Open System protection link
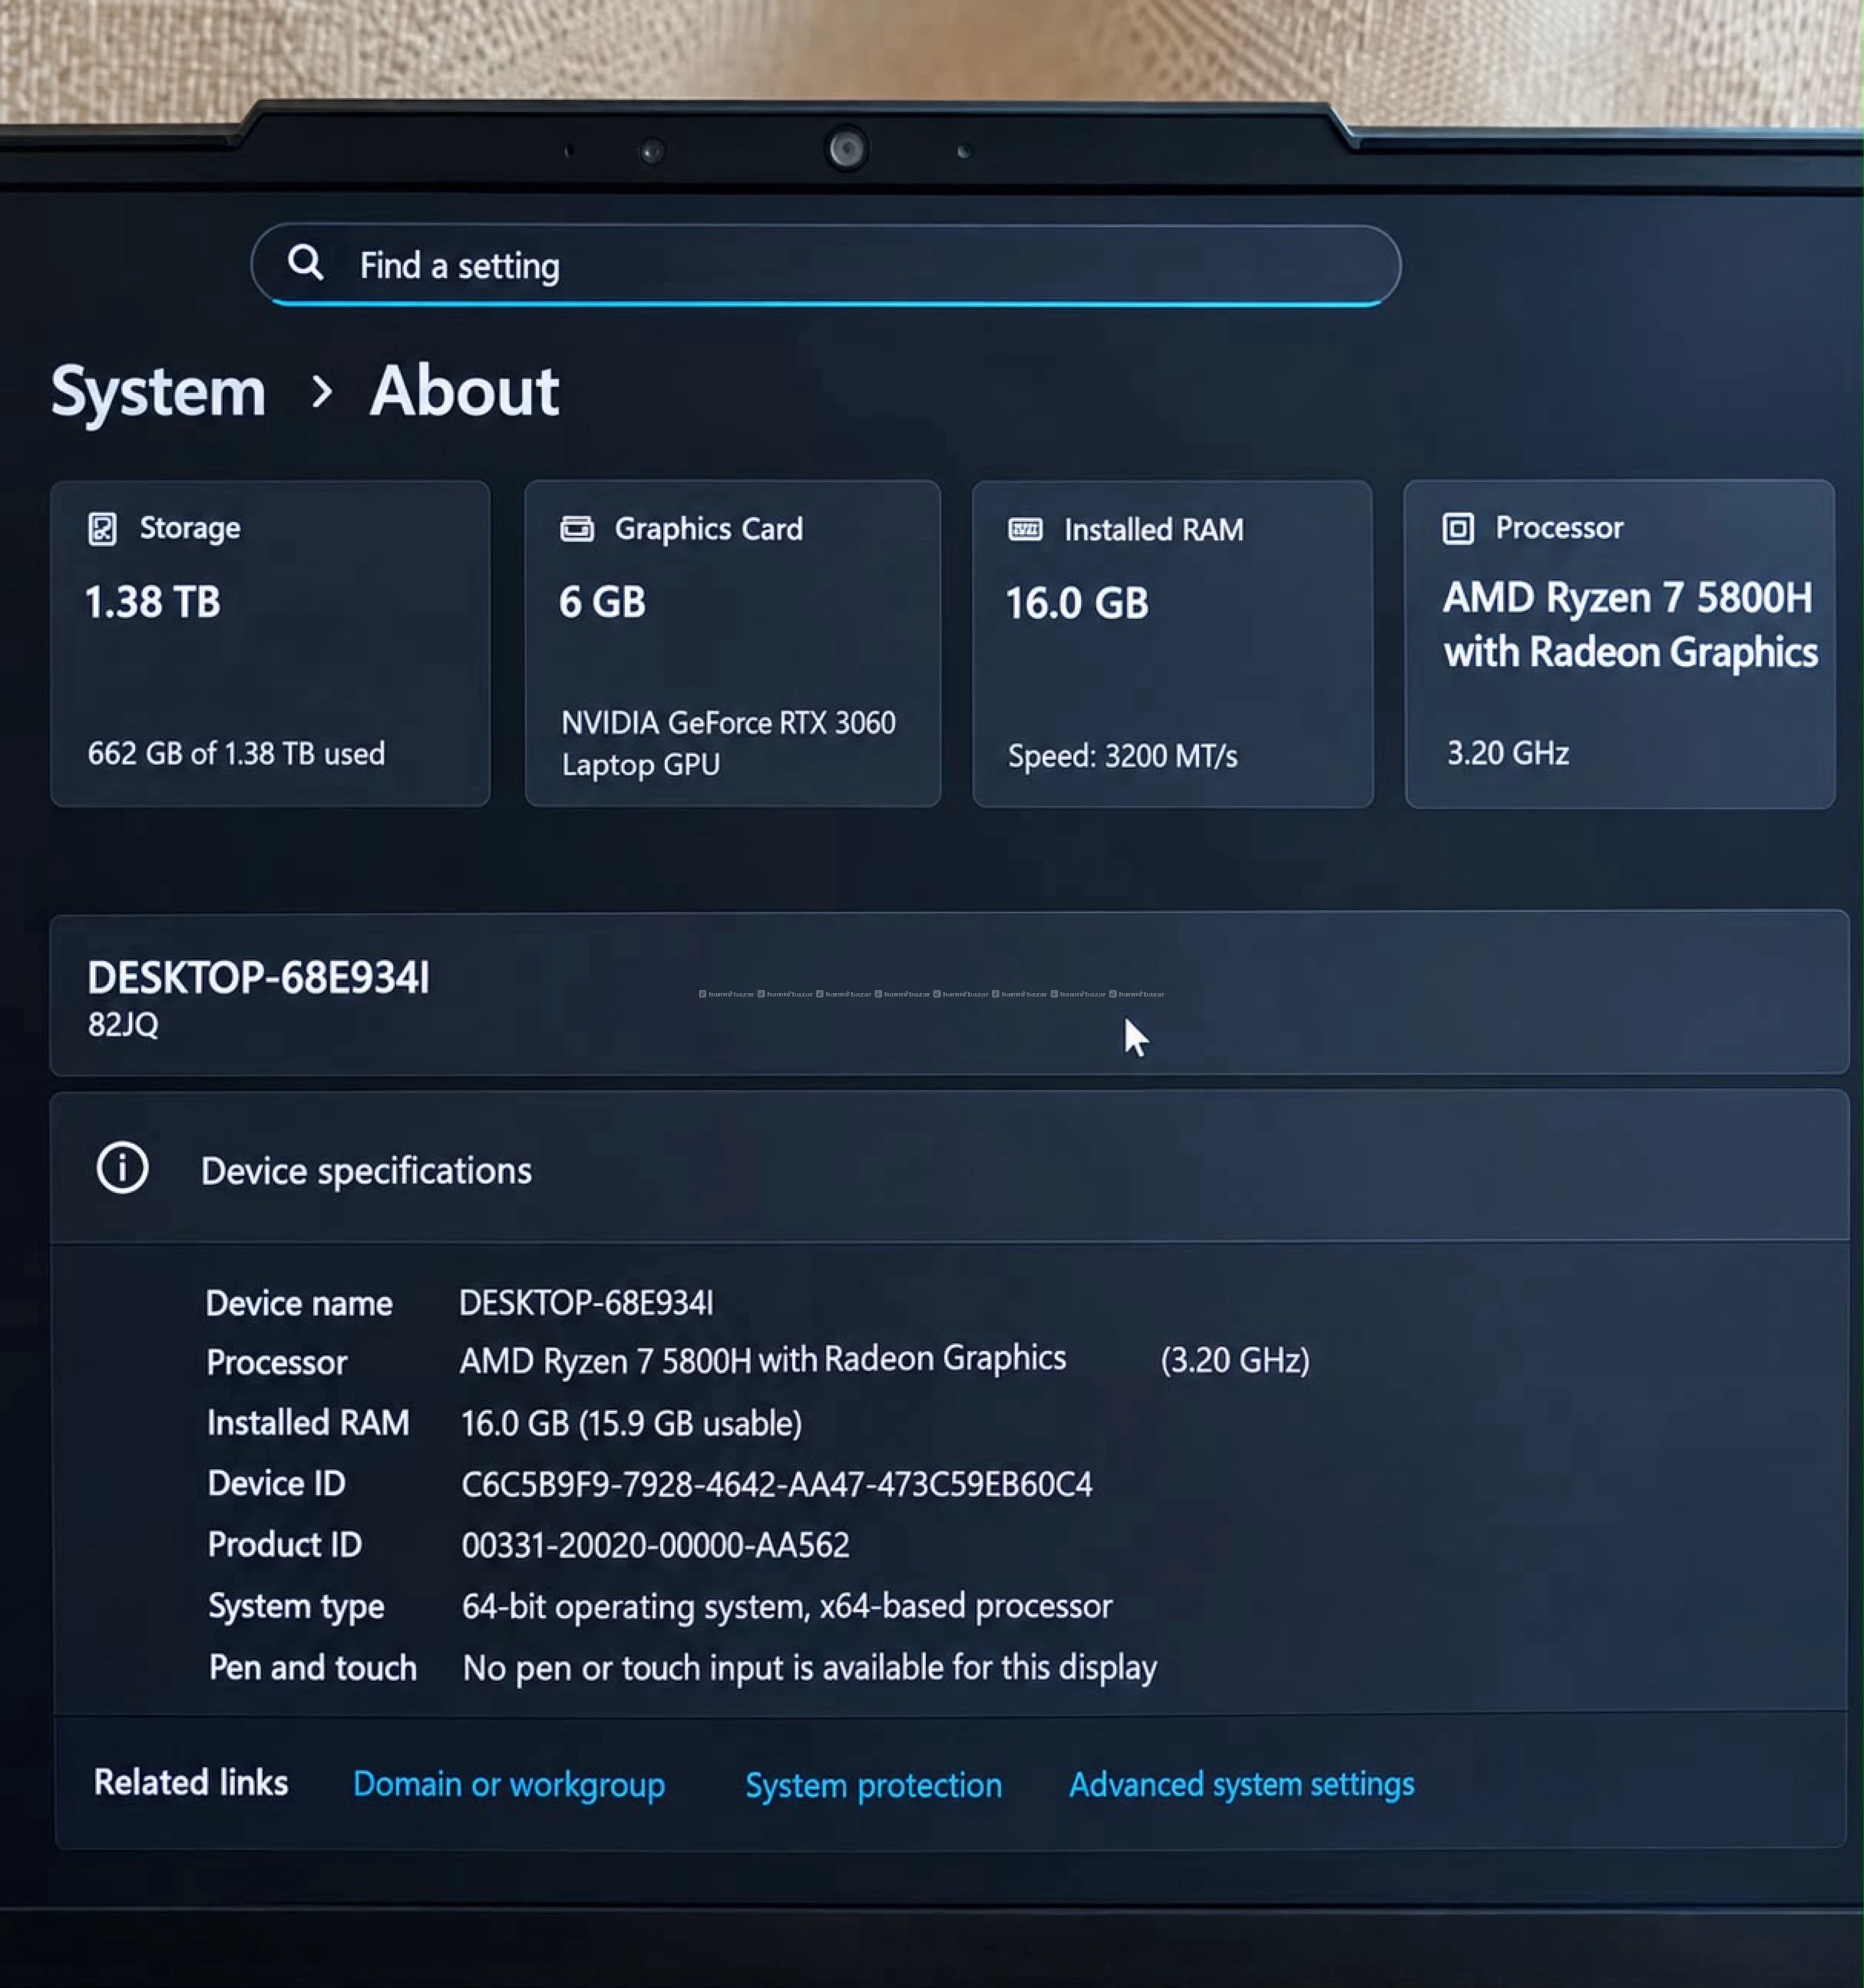Image resolution: width=1864 pixels, height=1988 pixels. (x=873, y=1786)
